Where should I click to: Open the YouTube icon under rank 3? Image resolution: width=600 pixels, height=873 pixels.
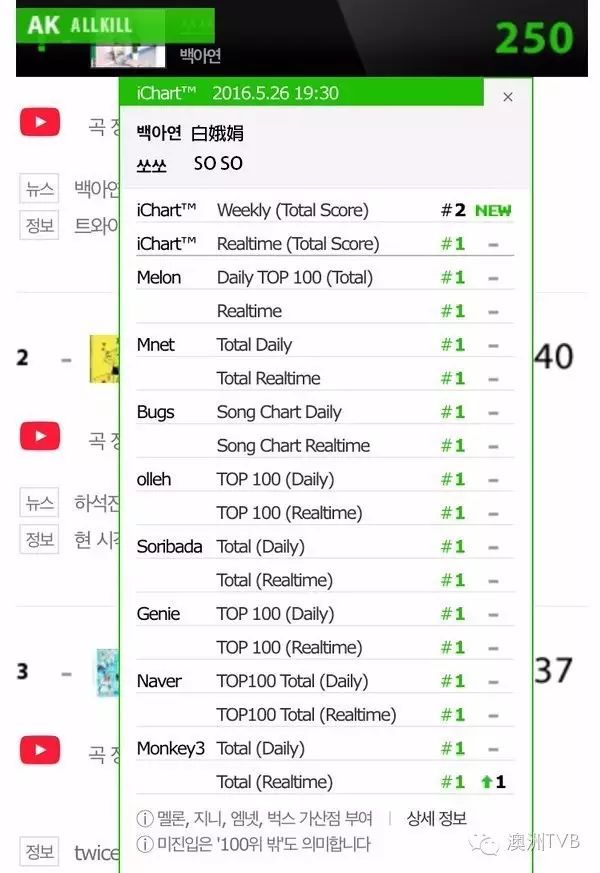click(x=40, y=750)
